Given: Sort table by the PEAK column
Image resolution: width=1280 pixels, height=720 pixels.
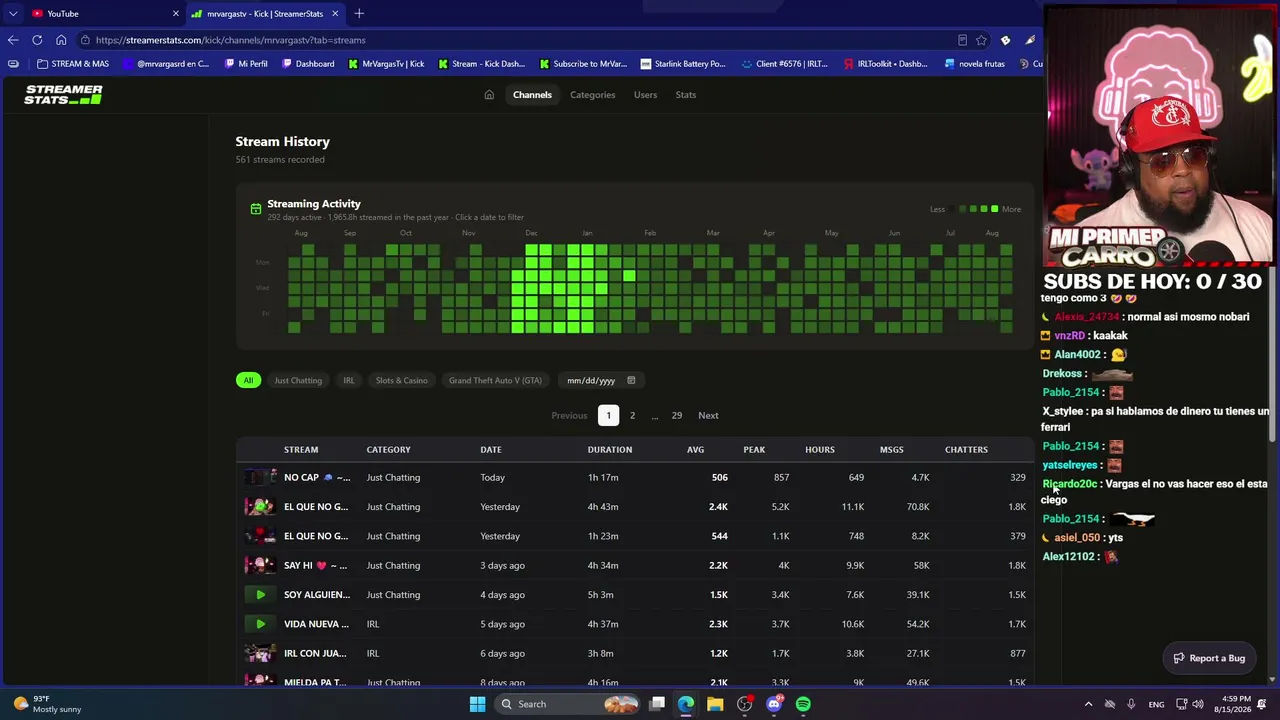Looking at the screenshot, I should [x=754, y=450].
